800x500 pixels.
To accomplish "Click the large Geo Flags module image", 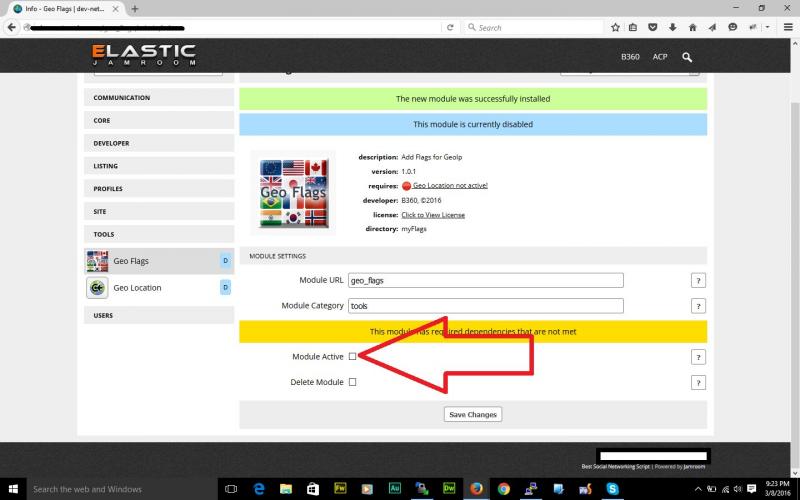I will (x=293, y=193).
